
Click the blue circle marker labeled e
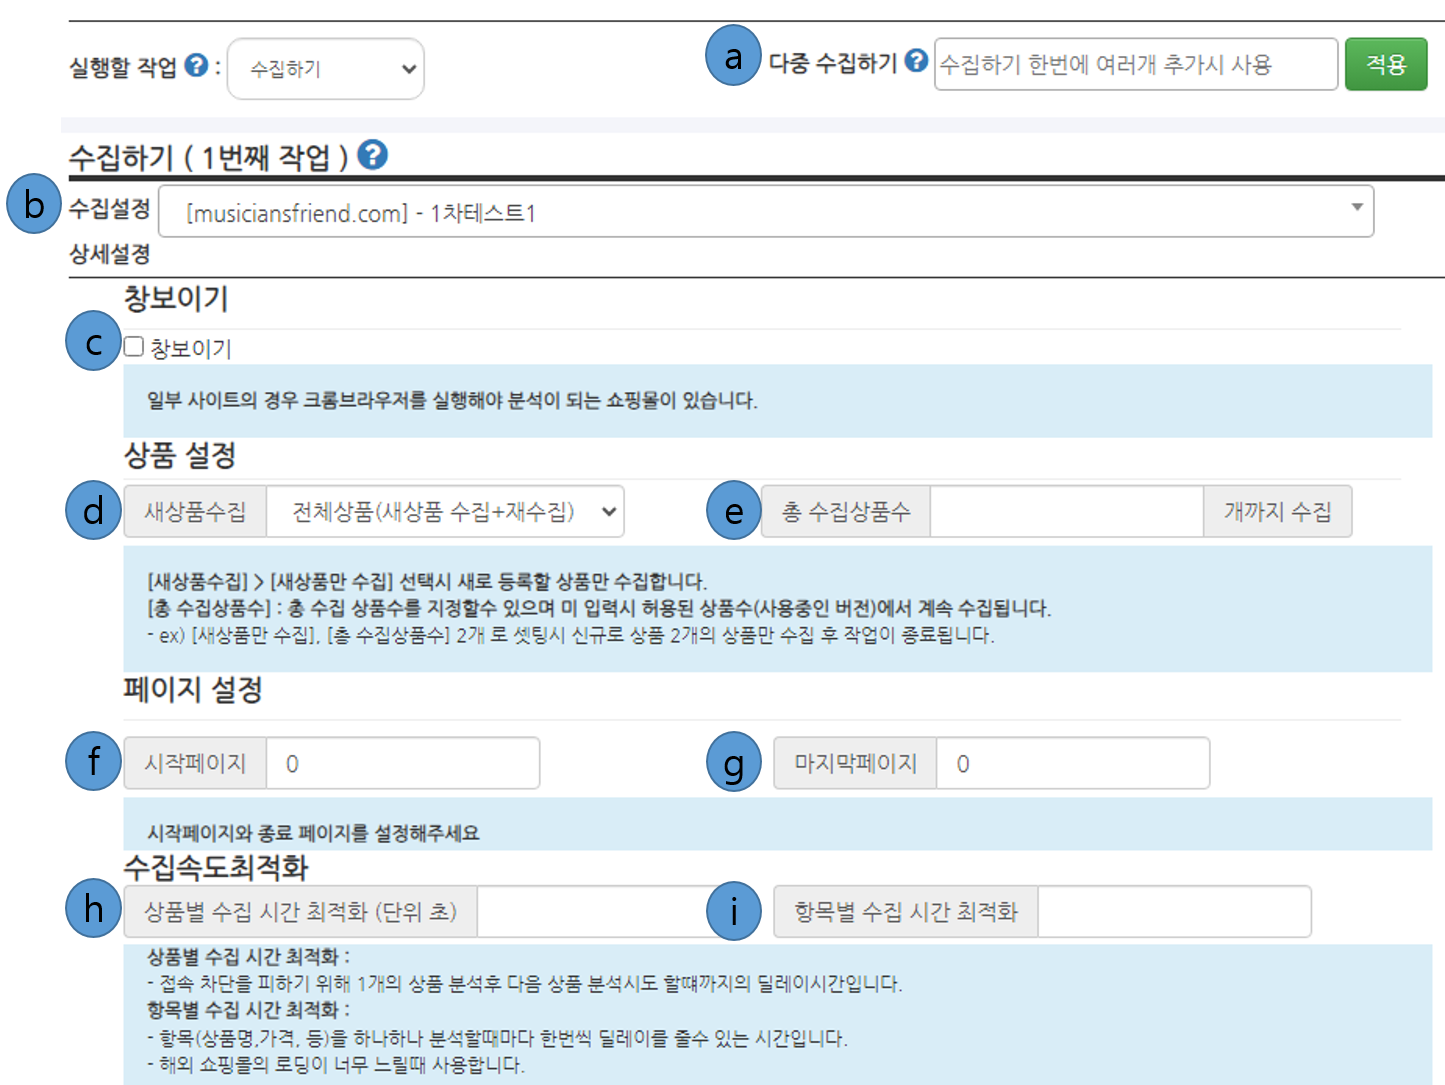[x=733, y=511]
